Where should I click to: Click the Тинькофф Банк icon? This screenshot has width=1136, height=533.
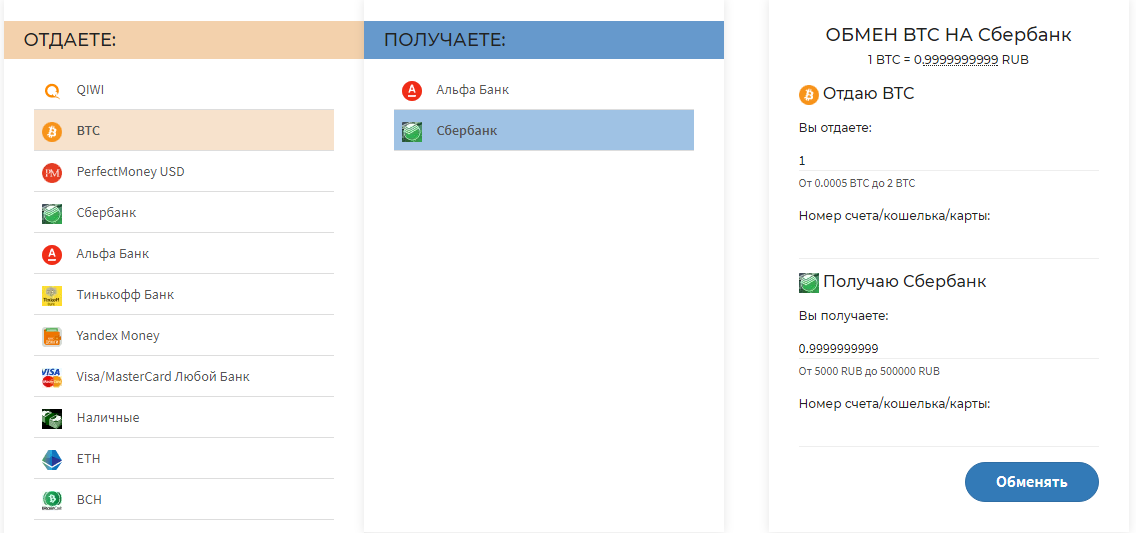(x=52, y=295)
